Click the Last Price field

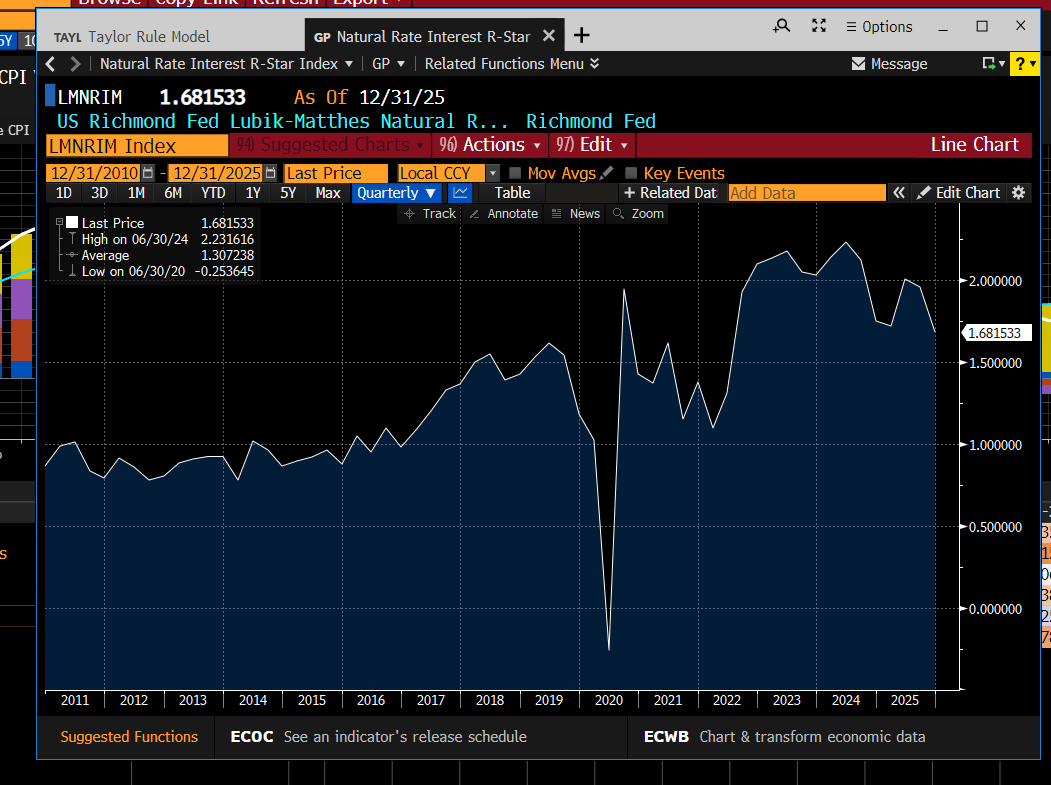click(x=336, y=173)
